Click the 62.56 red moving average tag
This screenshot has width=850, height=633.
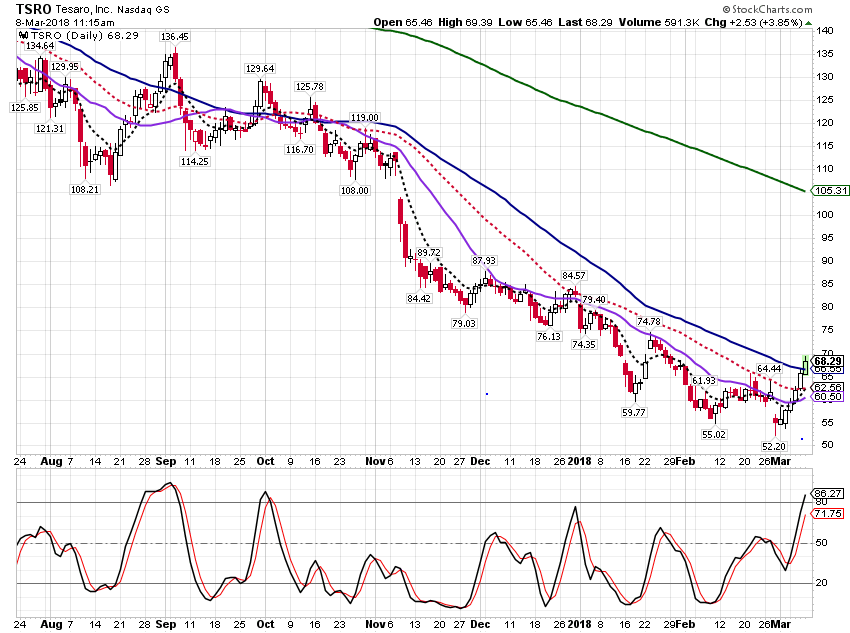coord(828,387)
